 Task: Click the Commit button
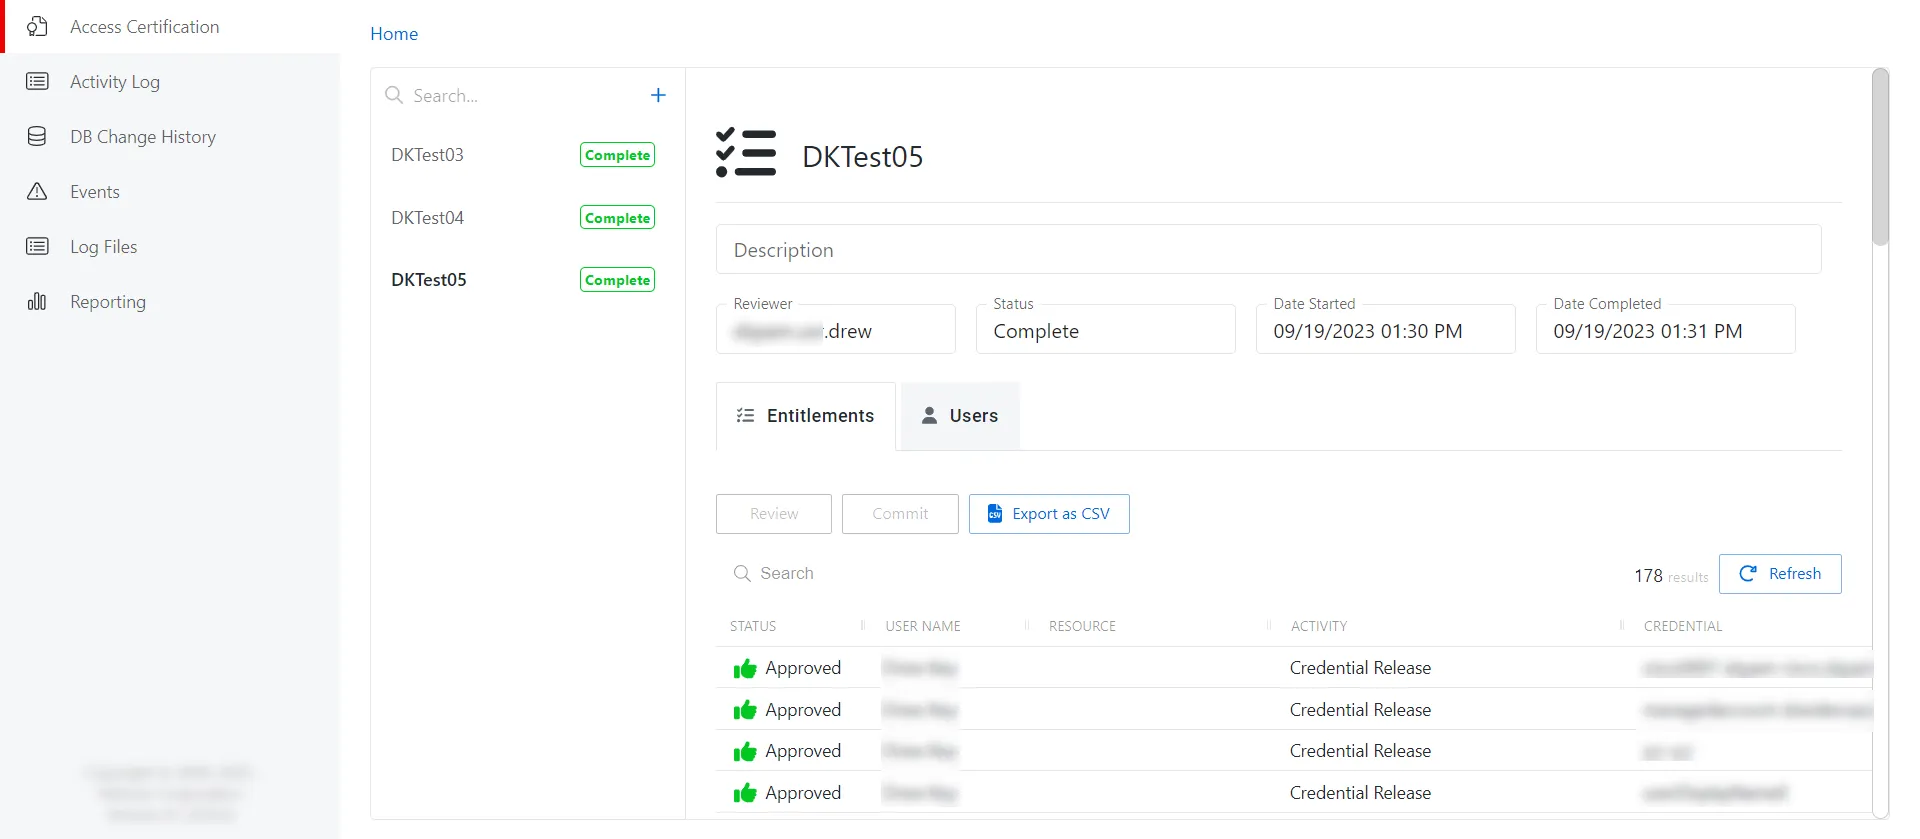900,514
